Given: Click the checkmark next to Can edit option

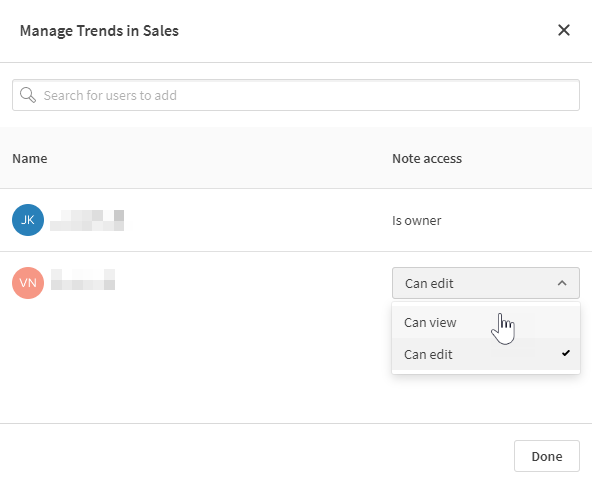Looking at the screenshot, I should (566, 353).
